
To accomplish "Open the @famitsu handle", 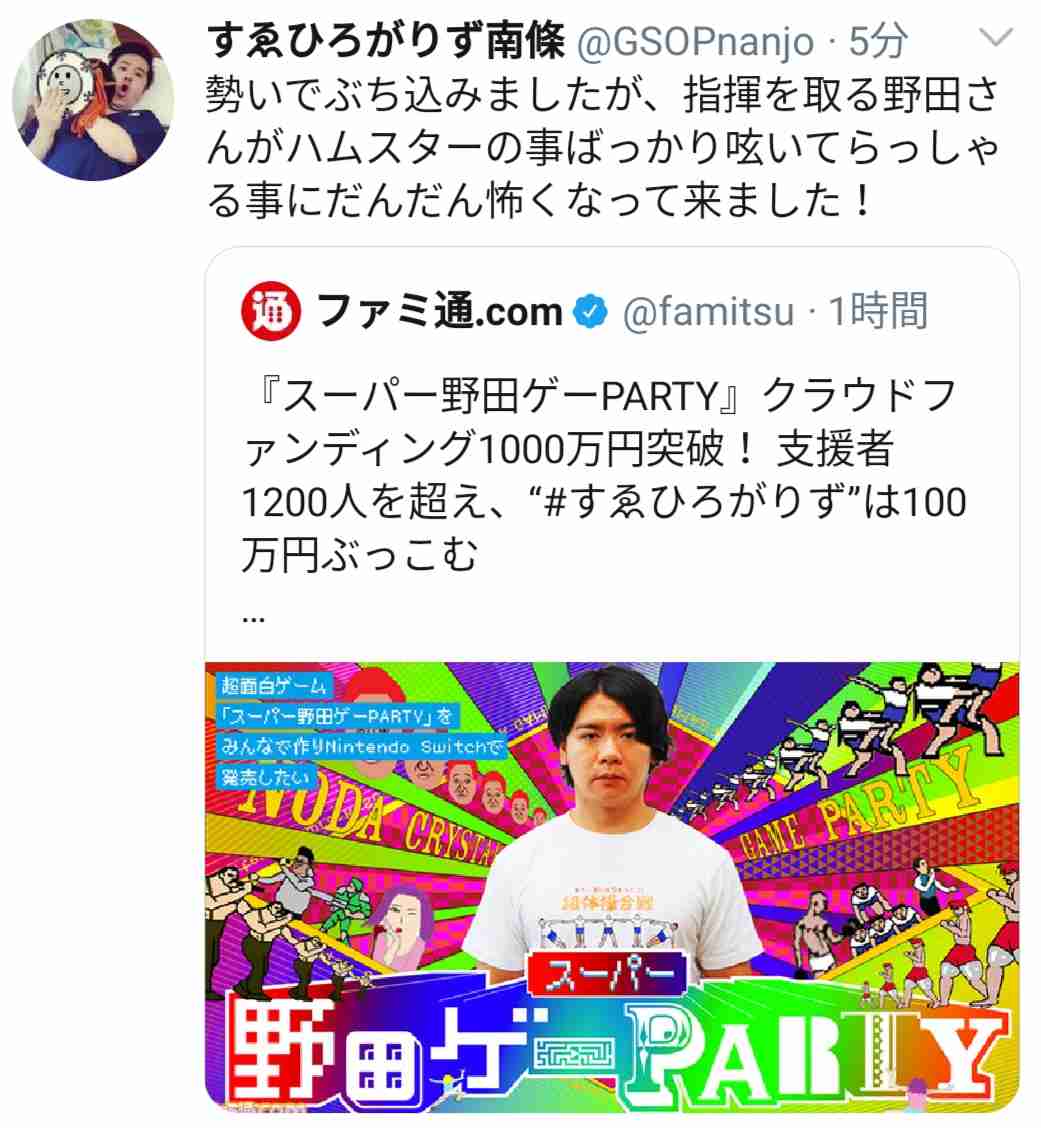I will point(708,312).
